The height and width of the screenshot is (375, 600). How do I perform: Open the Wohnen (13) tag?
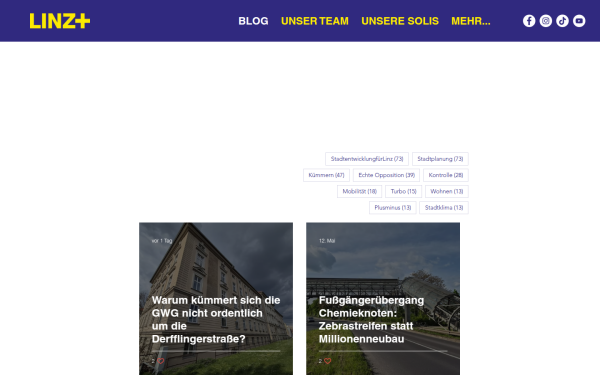click(x=447, y=191)
